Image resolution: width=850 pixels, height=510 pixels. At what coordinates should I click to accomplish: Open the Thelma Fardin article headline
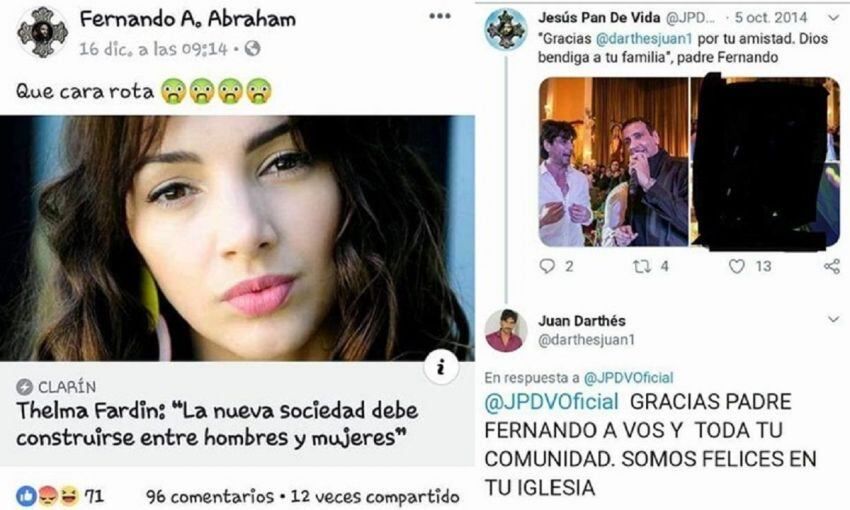click(217, 424)
